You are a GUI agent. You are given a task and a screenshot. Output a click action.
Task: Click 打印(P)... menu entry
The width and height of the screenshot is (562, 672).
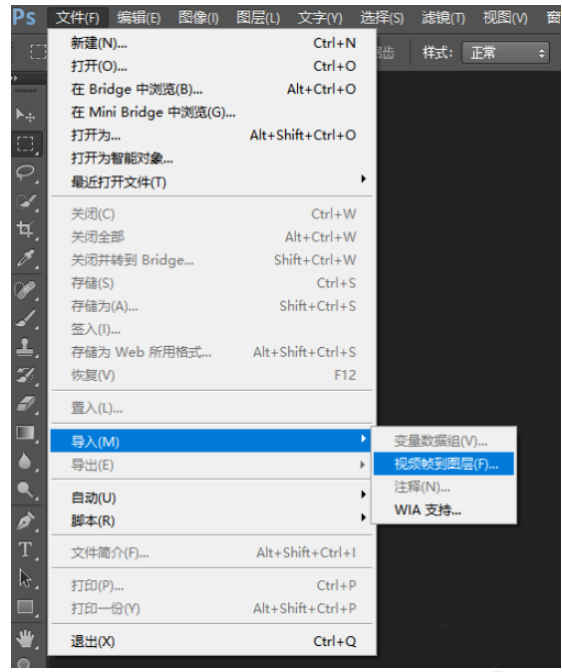pos(211,585)
